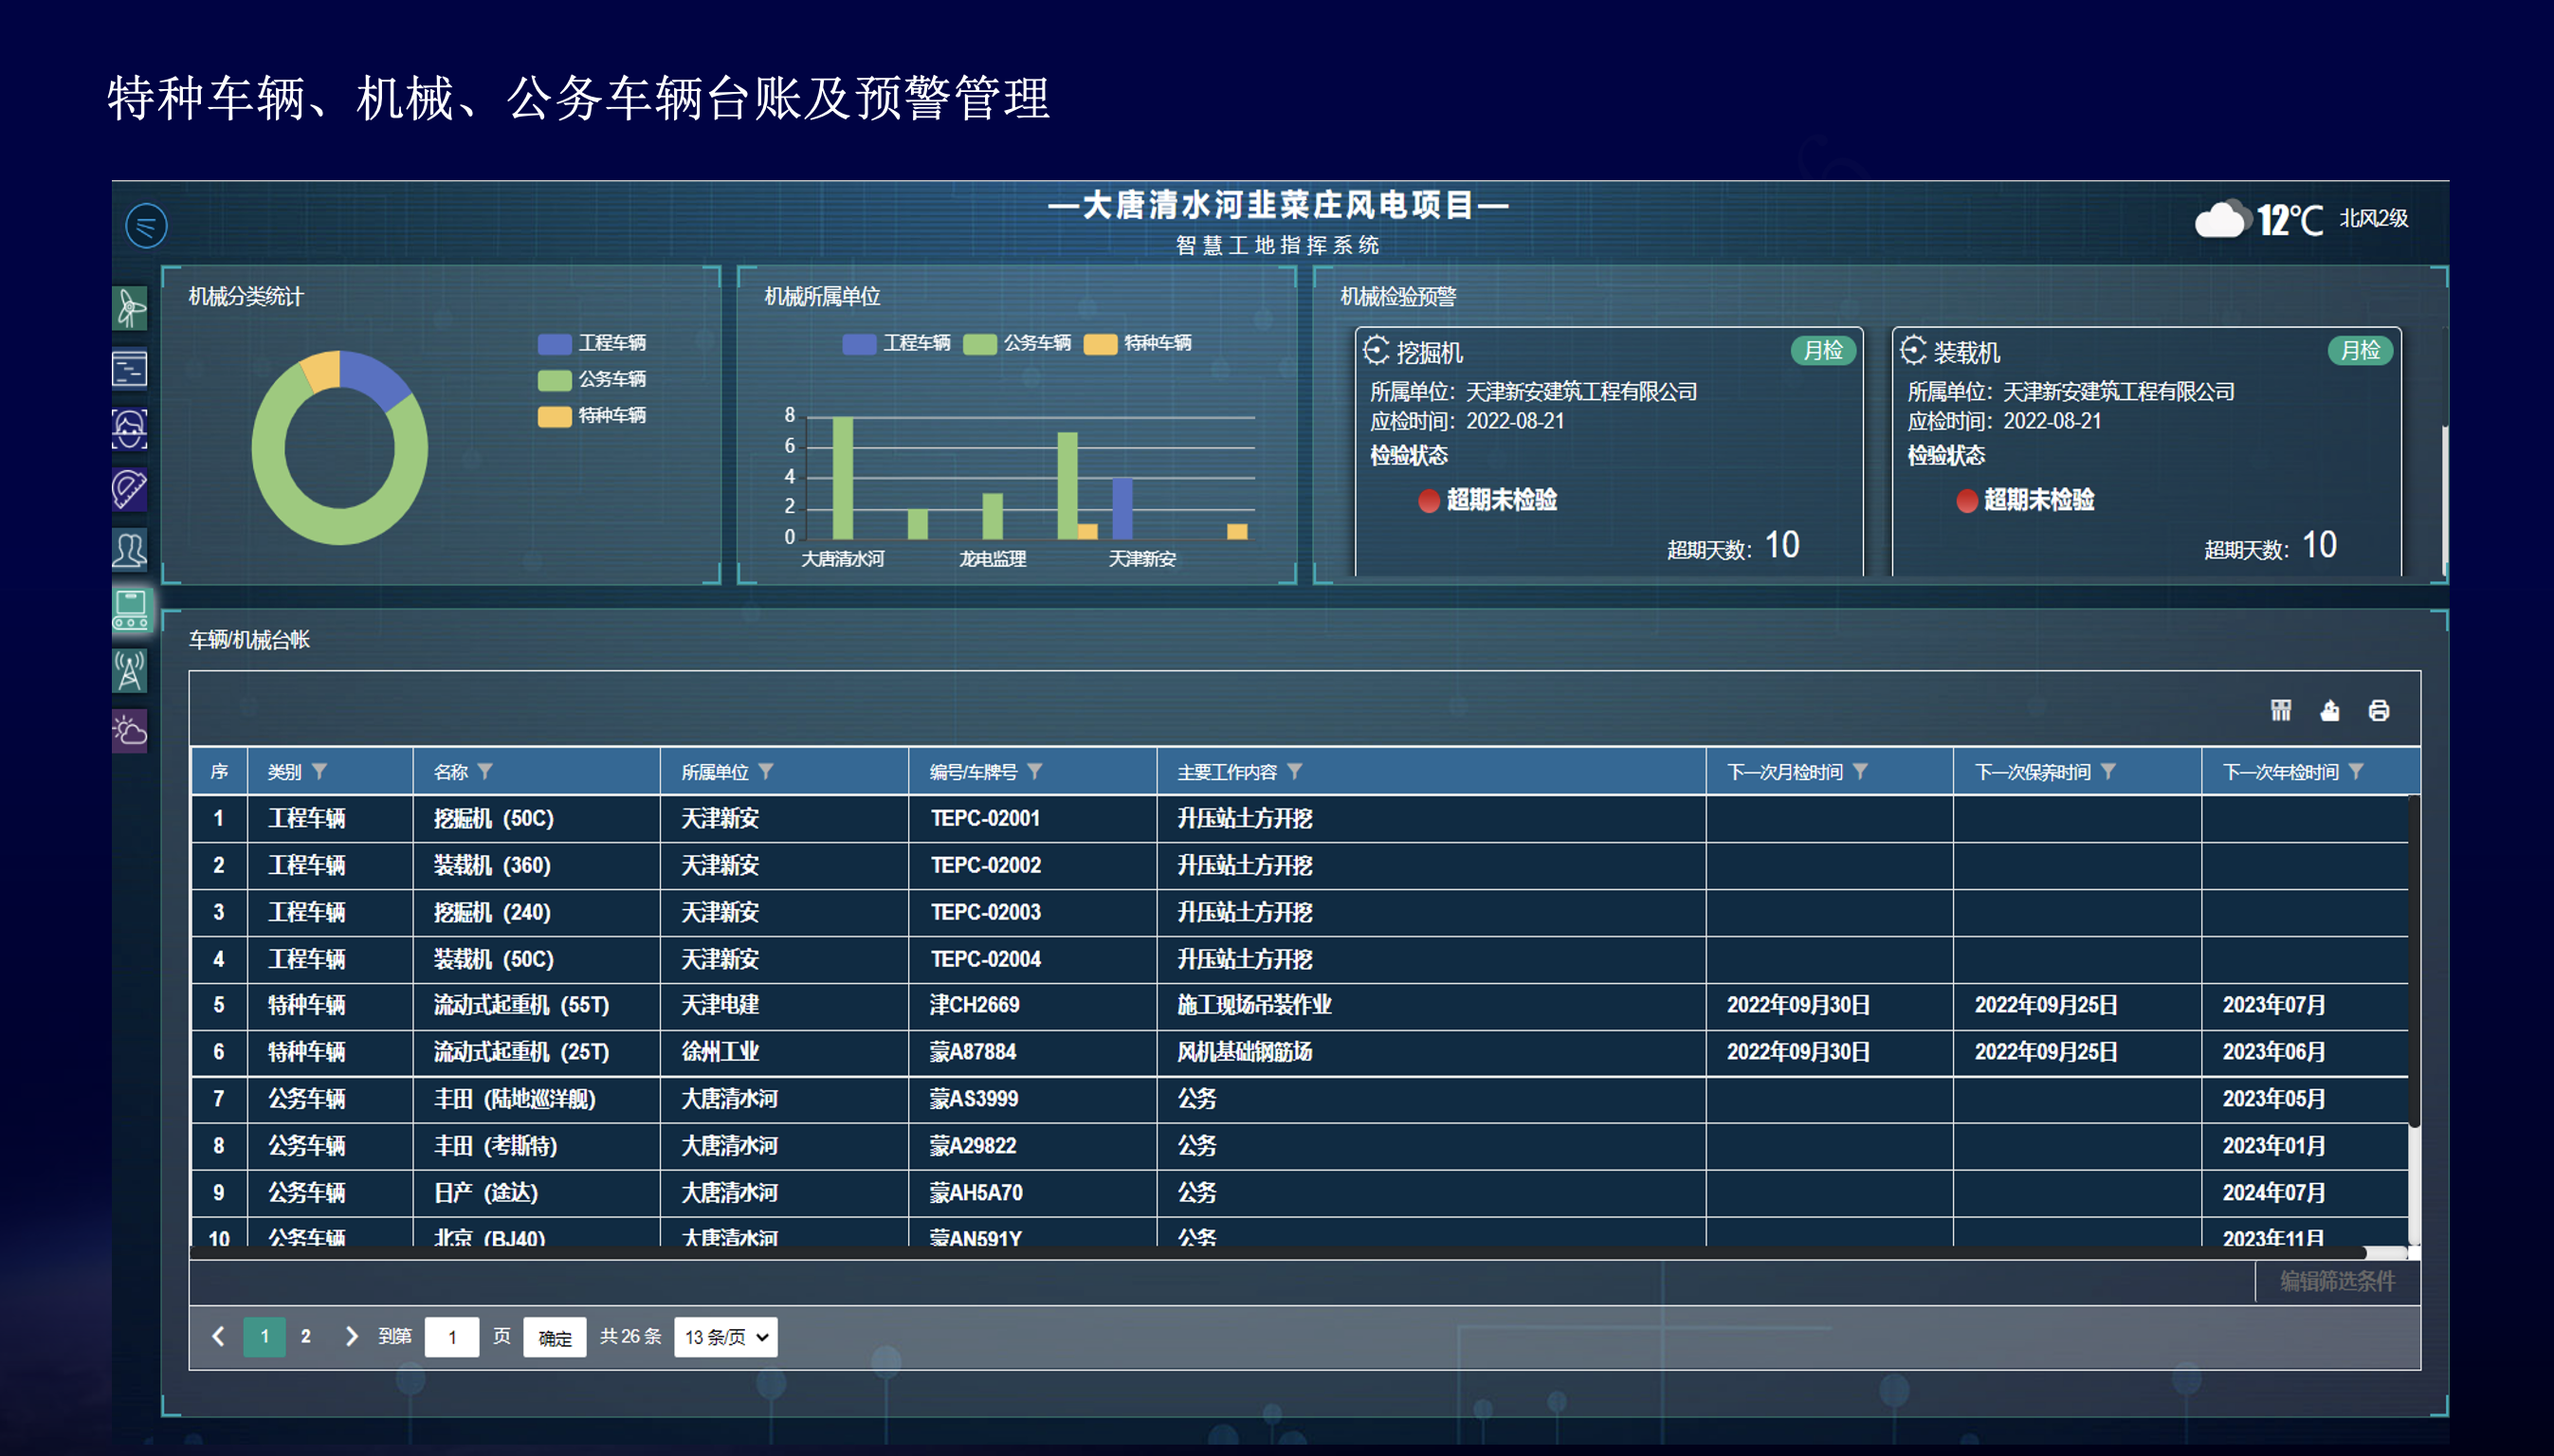
Task: Select page 1 in pagination
Action: [265, 1336]
